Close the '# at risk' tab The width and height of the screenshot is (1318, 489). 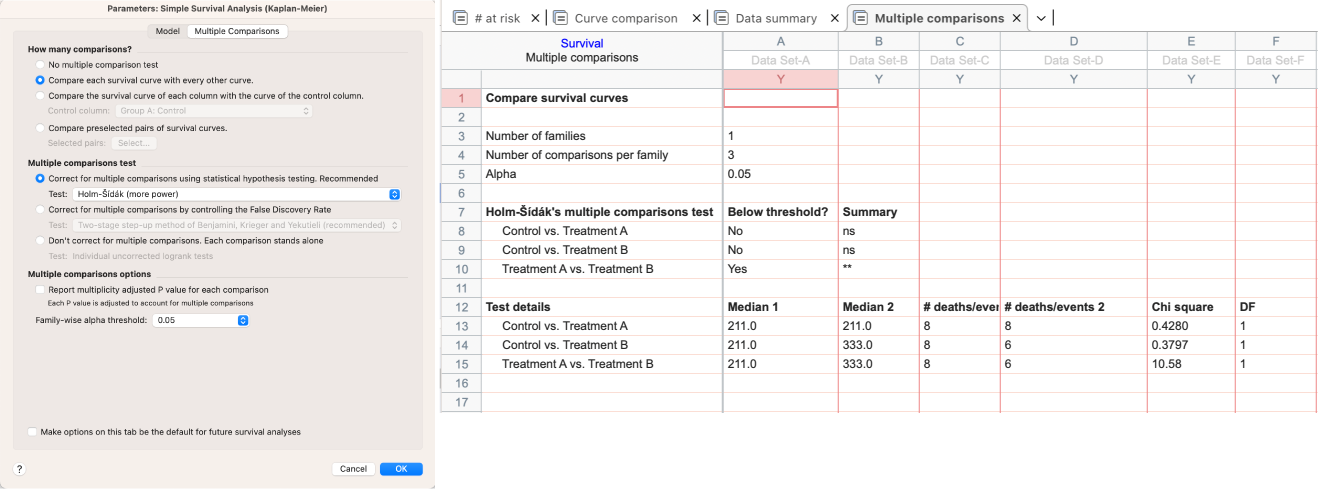tap(535, 18)
